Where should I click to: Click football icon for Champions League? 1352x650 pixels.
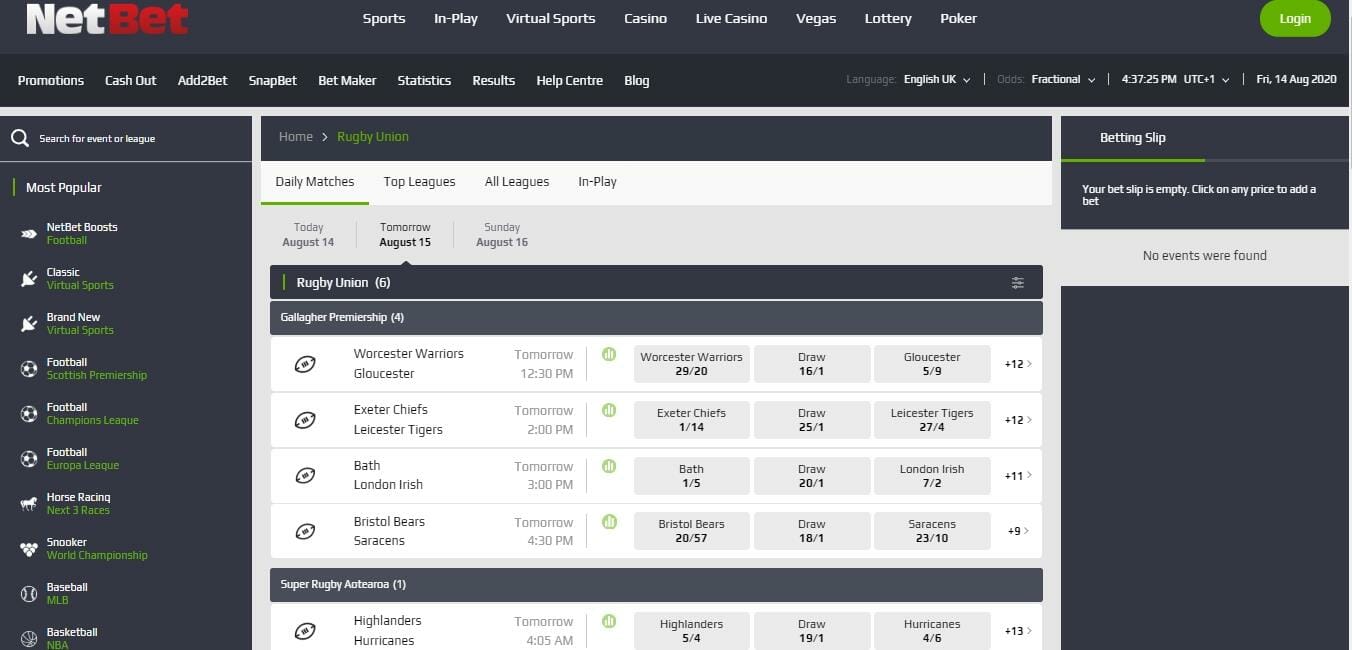click(x=29, y=414)
